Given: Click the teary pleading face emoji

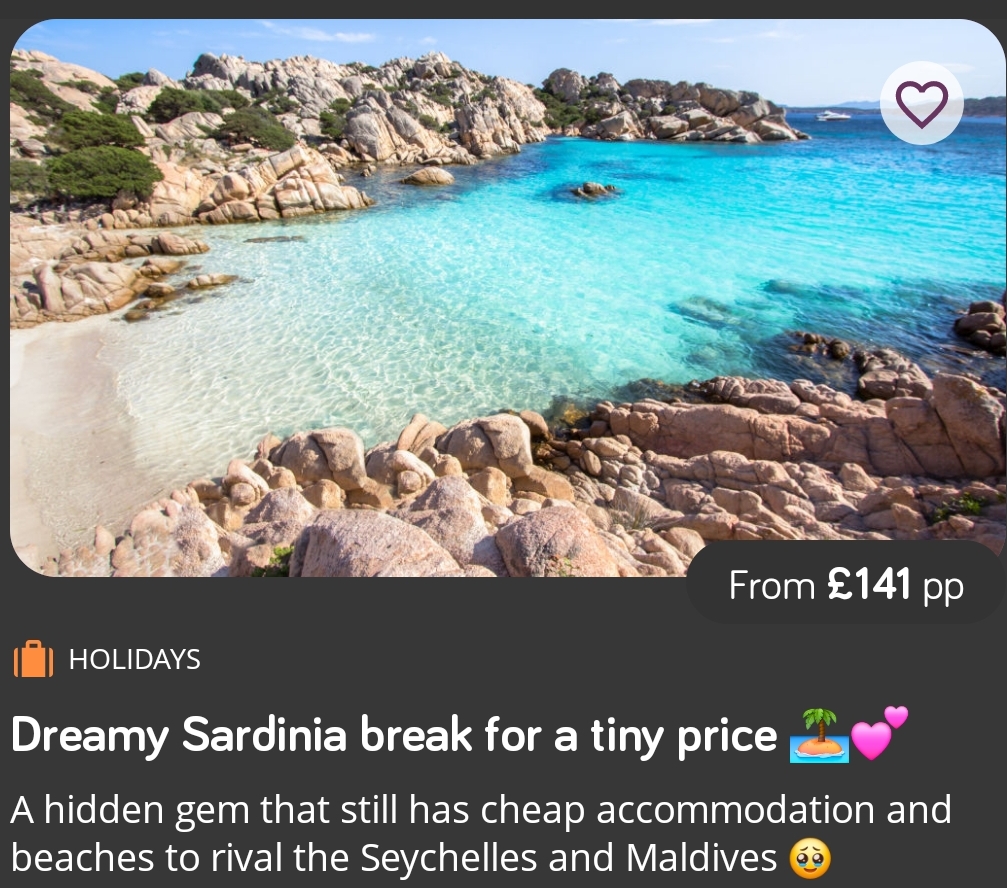Looking at the screenshot, I should point(810,858).
